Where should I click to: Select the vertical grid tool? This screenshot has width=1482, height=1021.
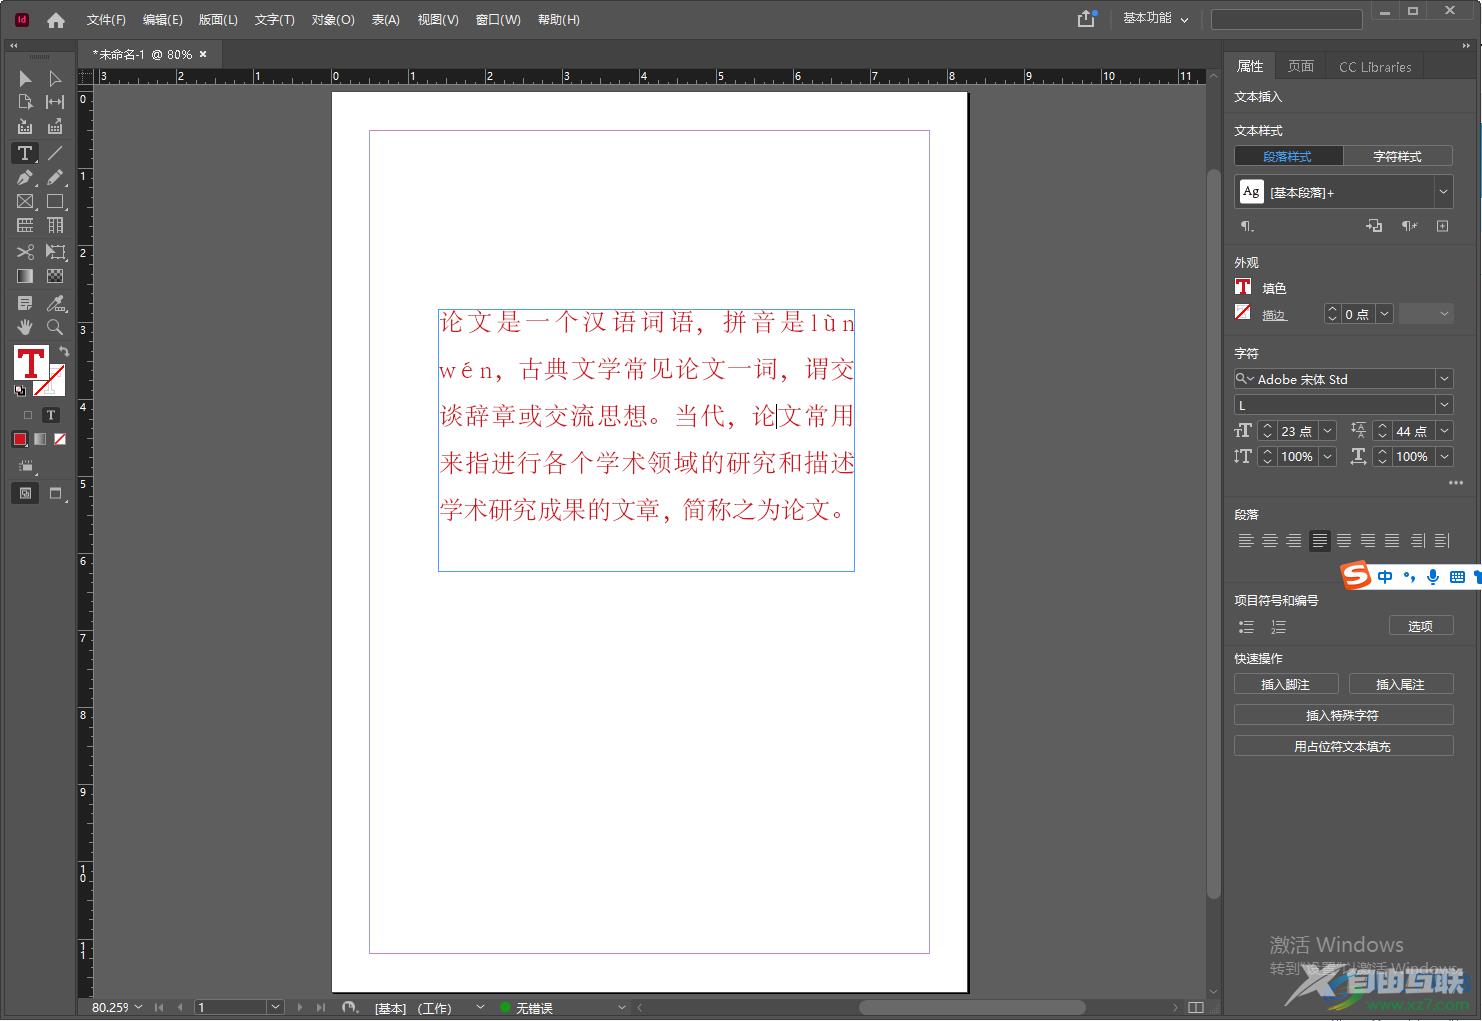tap(55, 226)
